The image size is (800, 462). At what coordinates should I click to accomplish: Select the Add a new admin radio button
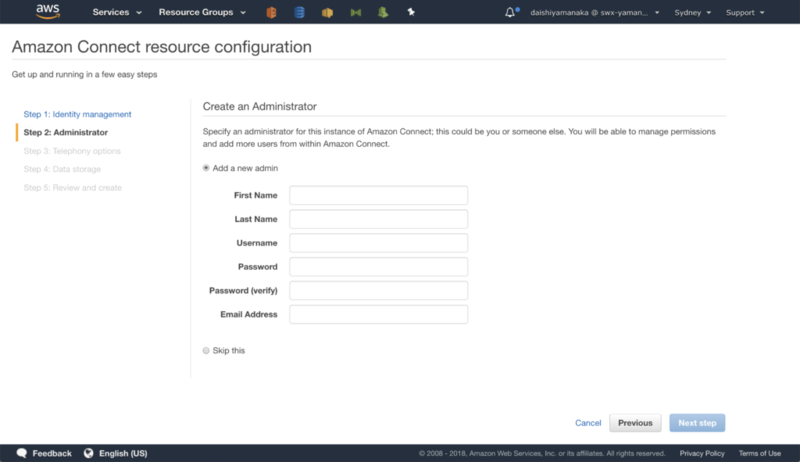(206, 168)
